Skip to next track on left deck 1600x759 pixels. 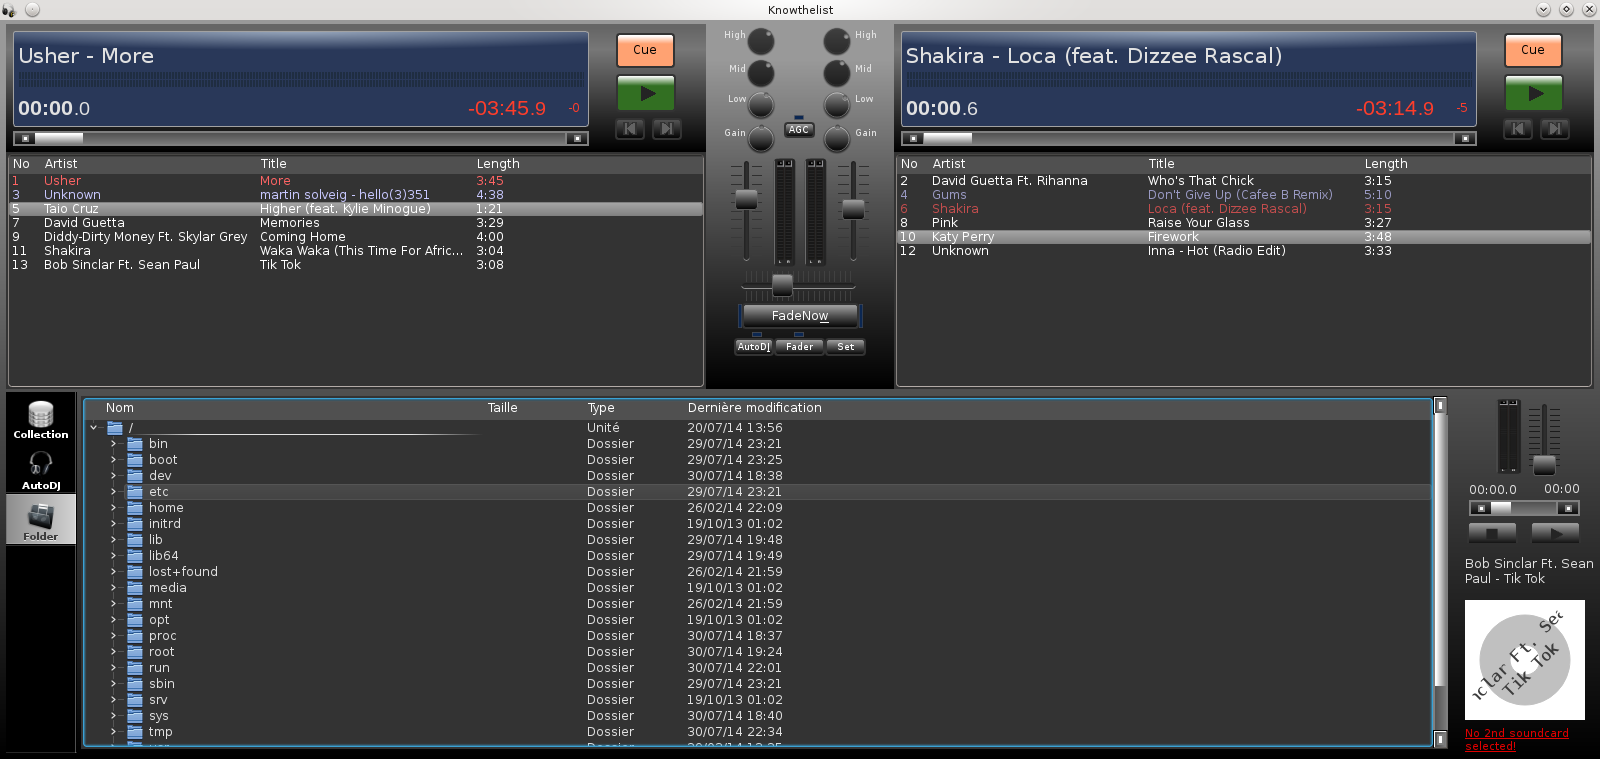(667, 128)
